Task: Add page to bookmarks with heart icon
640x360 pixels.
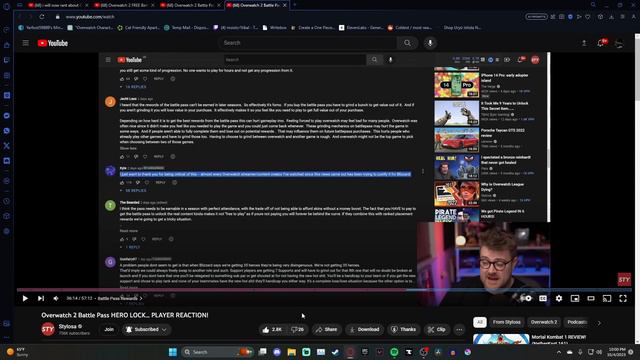Action: pyautogui.click(x=588, y=17)
